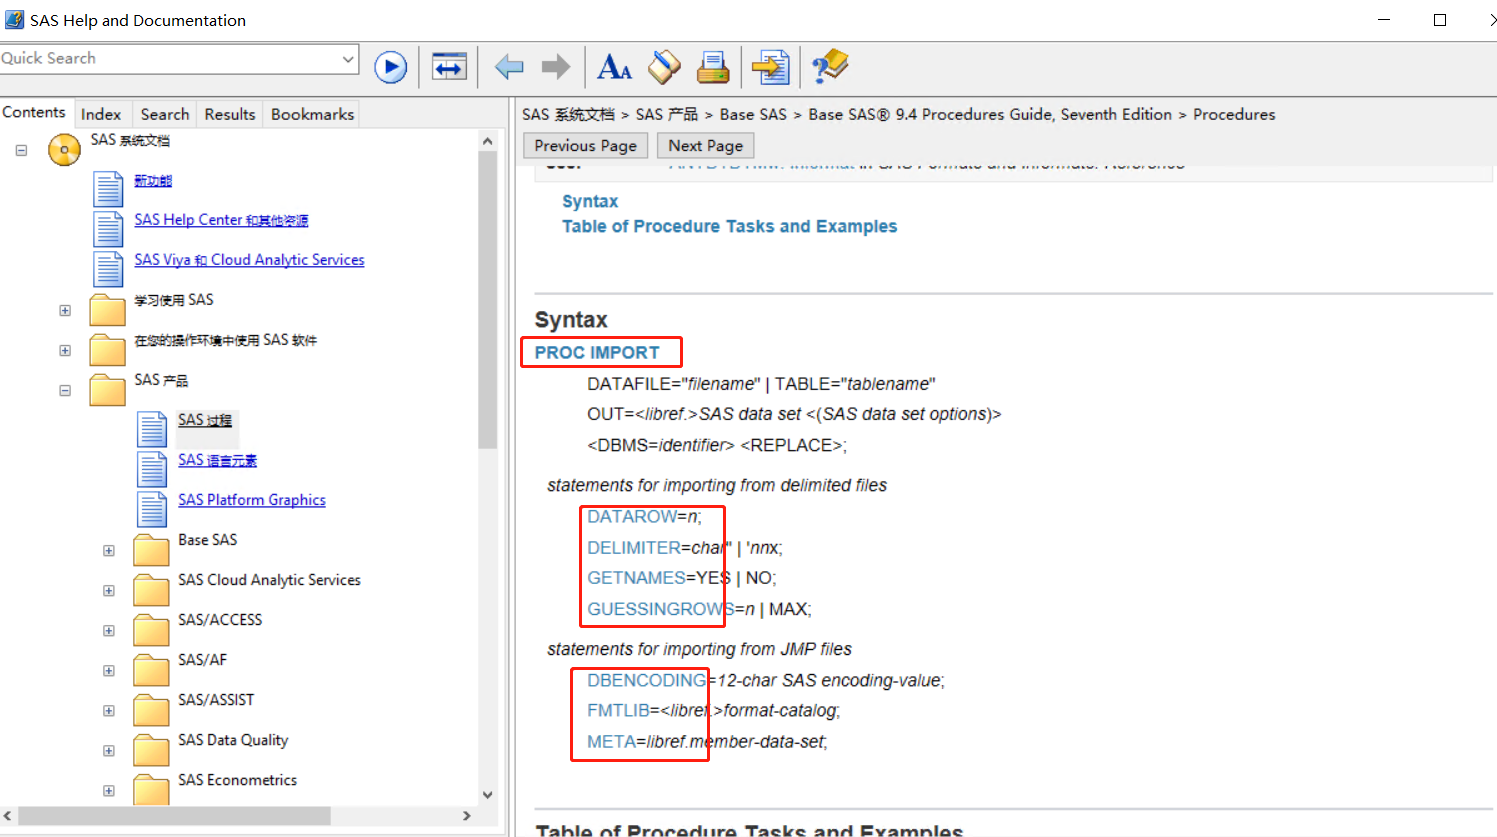1497x837 pixels.
Task: Print the page with the printer icon
Action: click(713, 67)
